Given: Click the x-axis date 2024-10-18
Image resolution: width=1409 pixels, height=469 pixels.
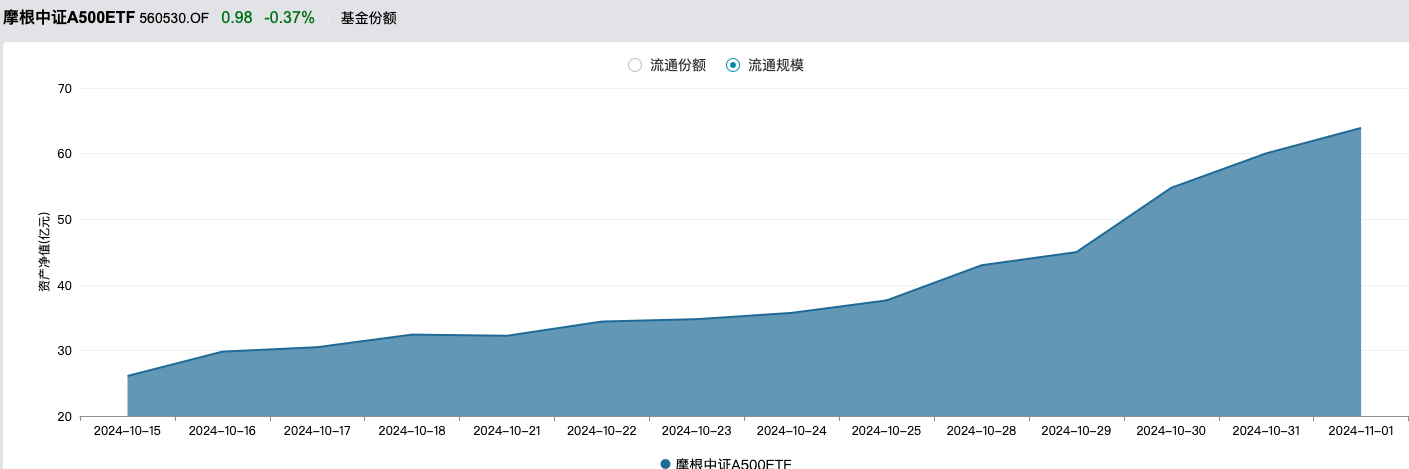Looking at the screenshot, I should (412, 430).
